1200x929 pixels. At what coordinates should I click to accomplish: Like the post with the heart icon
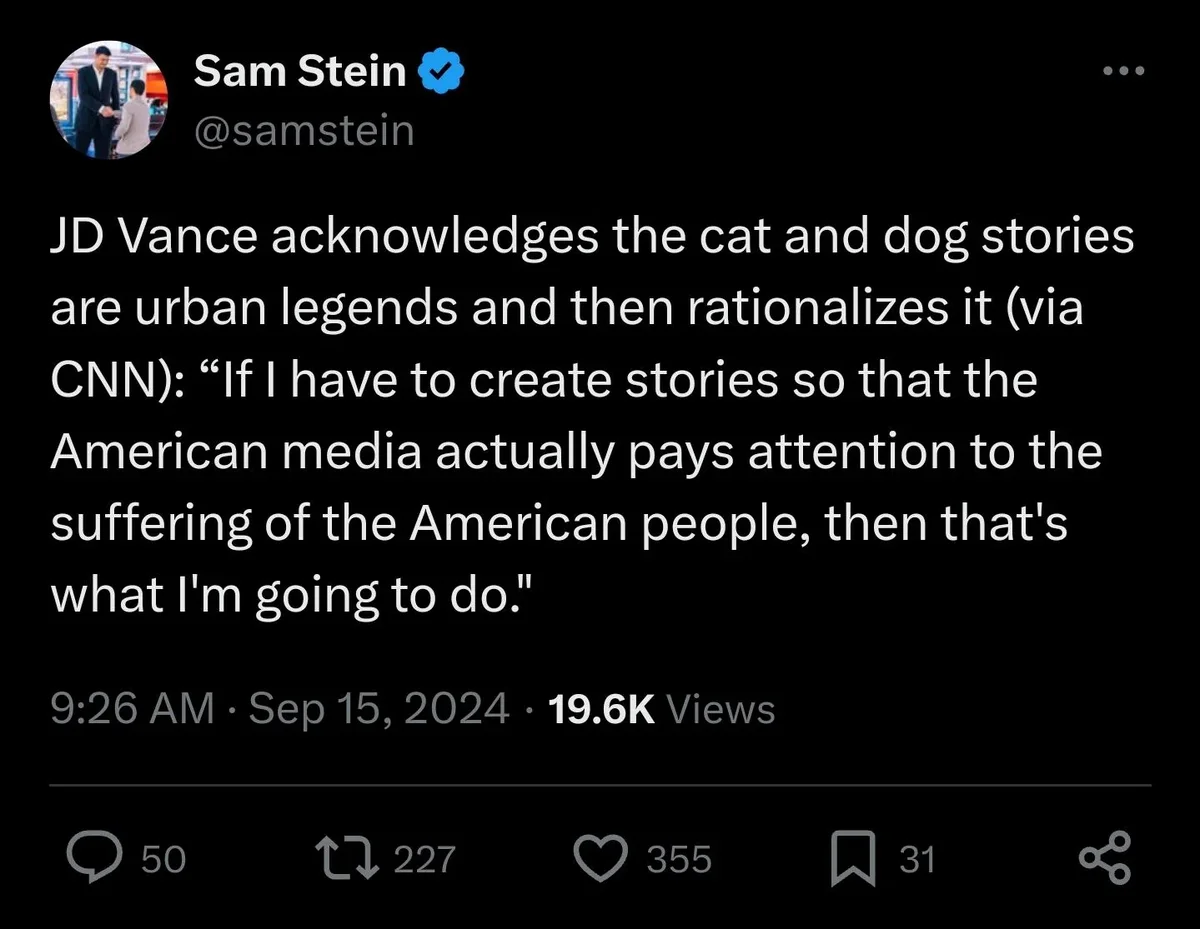click(x=600, y=859)
